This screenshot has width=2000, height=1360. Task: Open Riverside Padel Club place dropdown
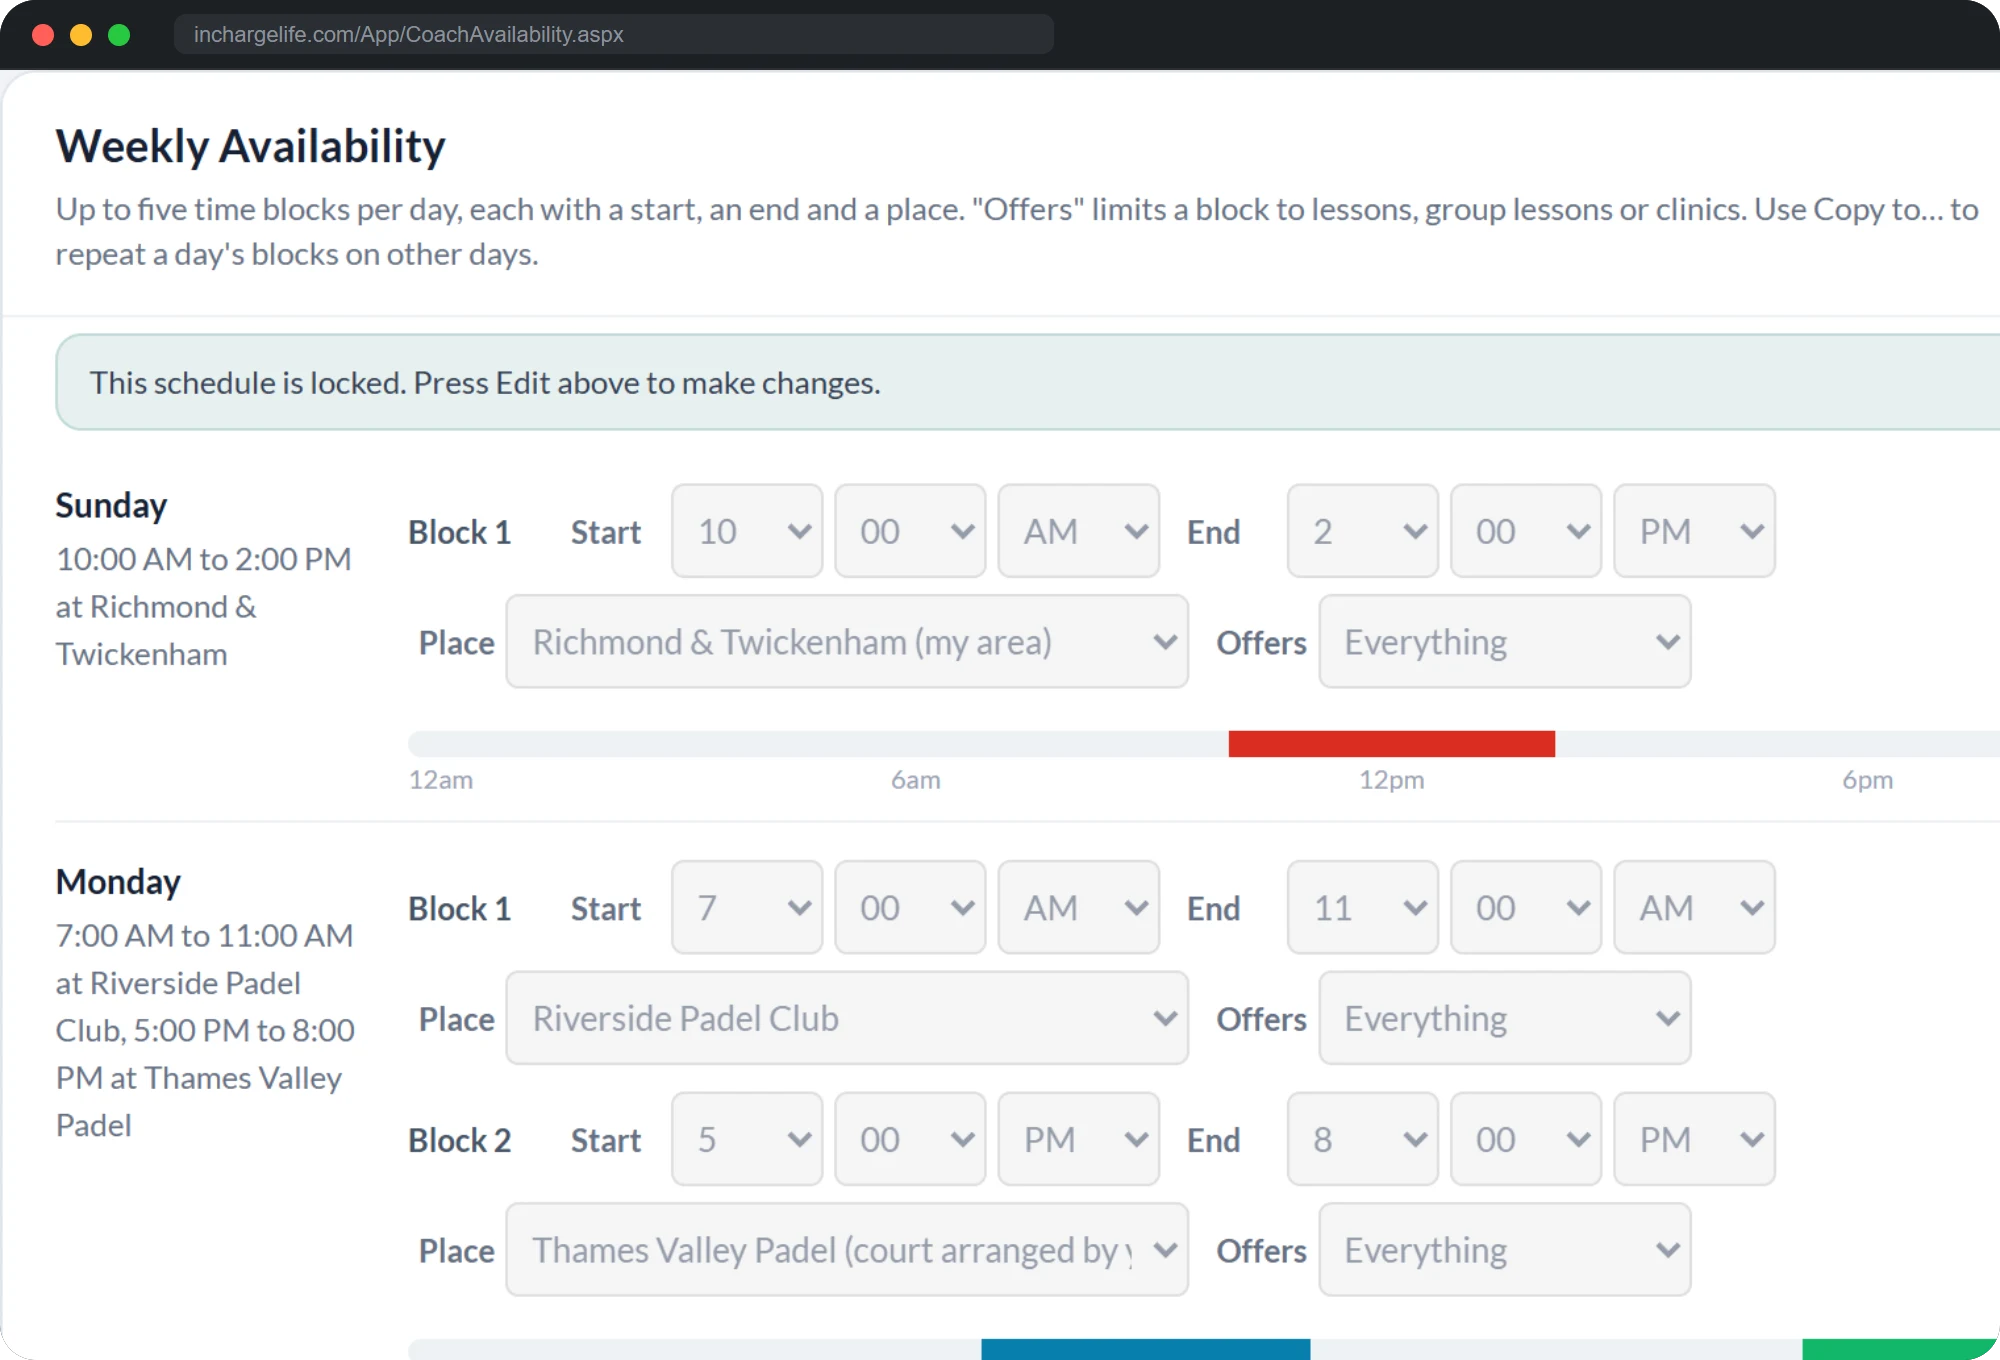coord(847,1018)
